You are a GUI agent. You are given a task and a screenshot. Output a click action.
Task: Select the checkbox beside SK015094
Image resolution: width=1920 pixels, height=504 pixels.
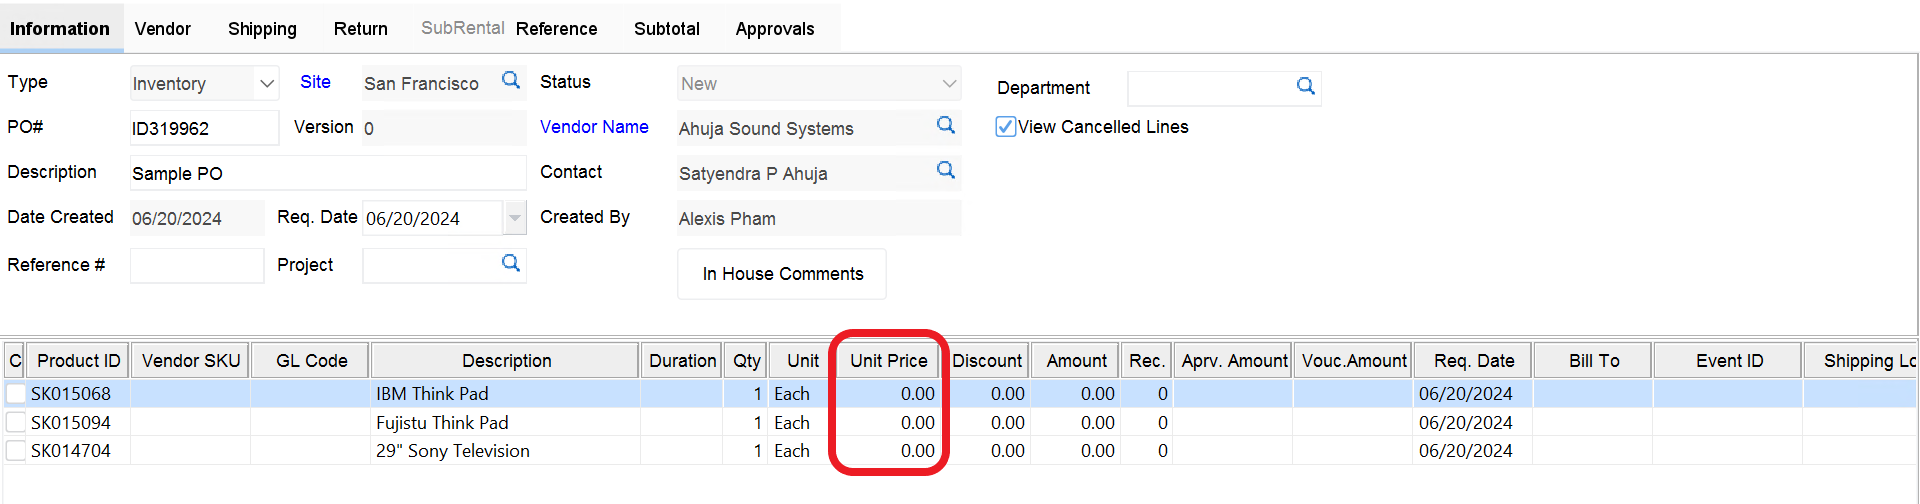click(x=16, y=423)
